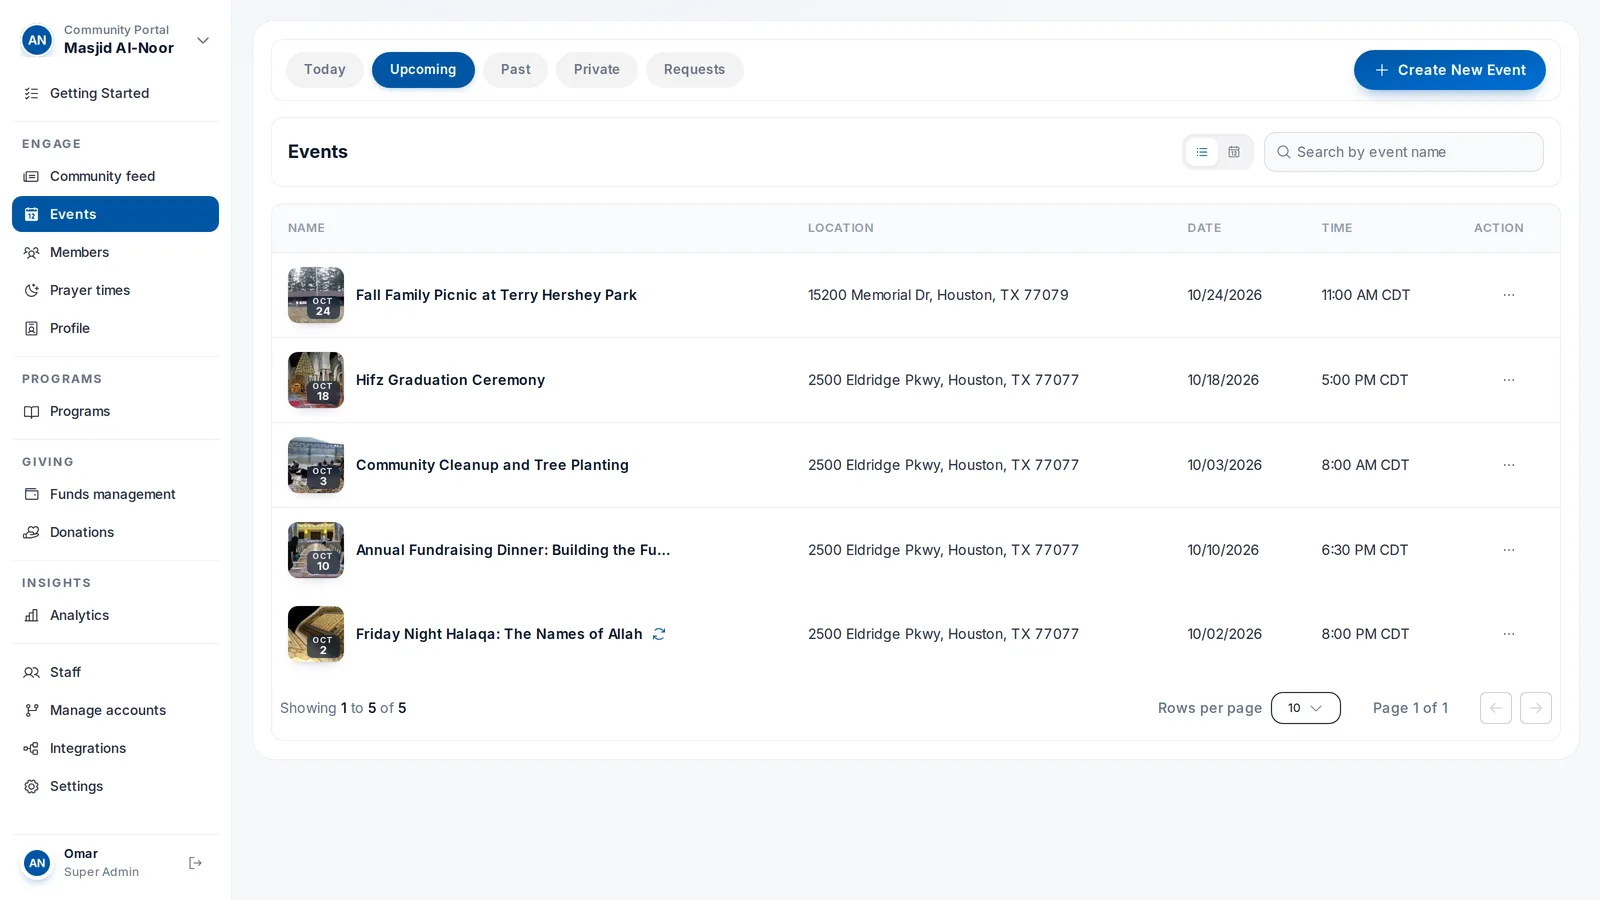Open actions menu for Fall Family Picnic
This screenshot has height=900, width=1600.
(1509, 295)
